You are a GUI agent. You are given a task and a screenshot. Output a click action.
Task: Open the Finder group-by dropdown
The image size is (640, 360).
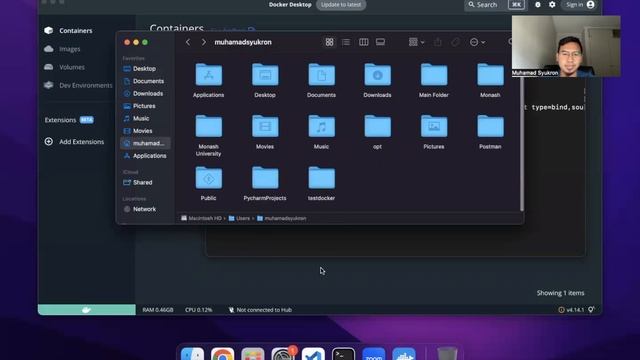[416, 42]
